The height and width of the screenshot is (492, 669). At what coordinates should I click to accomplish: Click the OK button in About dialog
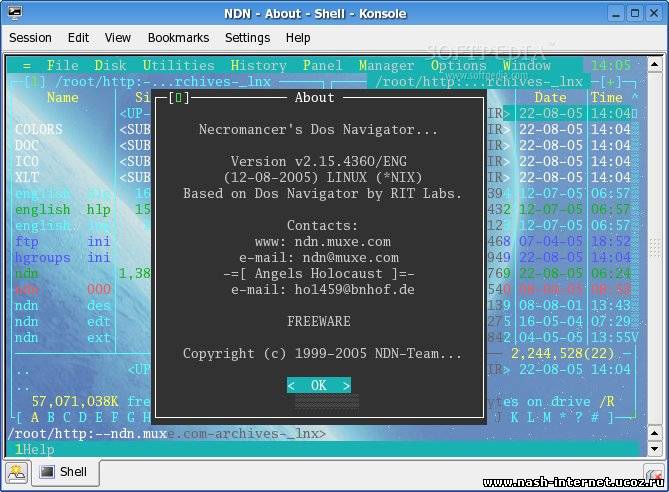[x=319, y=385]
